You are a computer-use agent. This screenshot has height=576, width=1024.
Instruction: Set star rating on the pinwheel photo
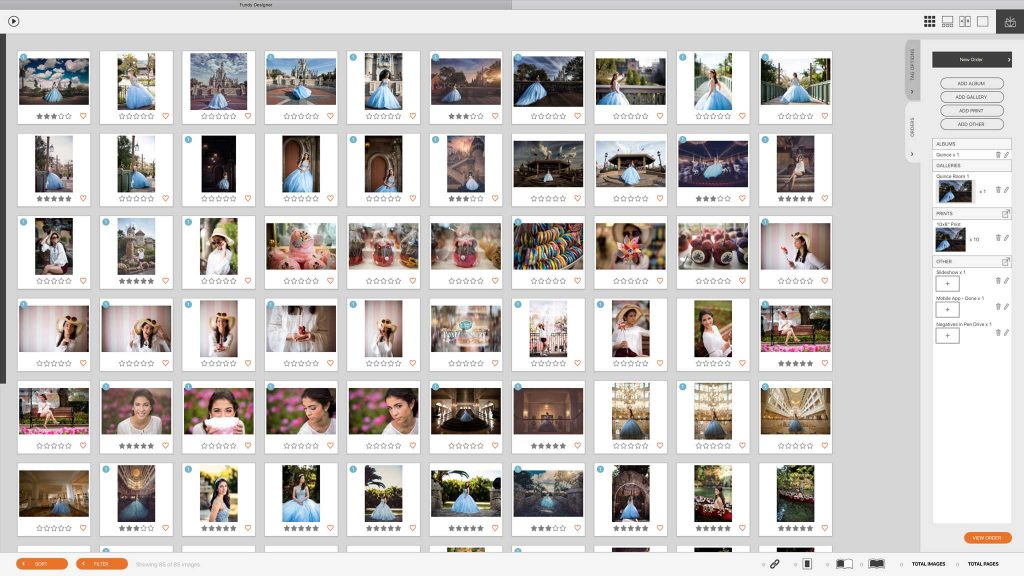point(630,281)
